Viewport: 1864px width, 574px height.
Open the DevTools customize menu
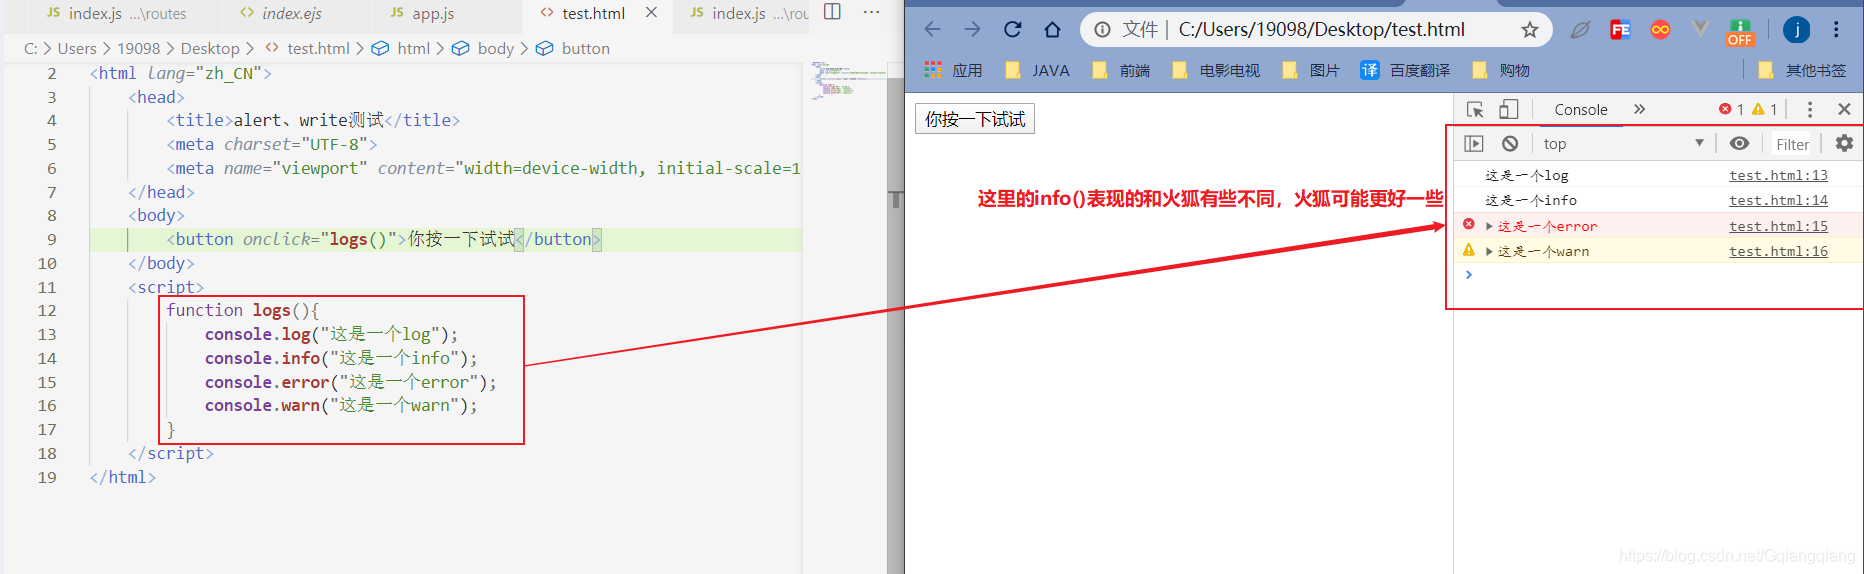point(1810,109)
